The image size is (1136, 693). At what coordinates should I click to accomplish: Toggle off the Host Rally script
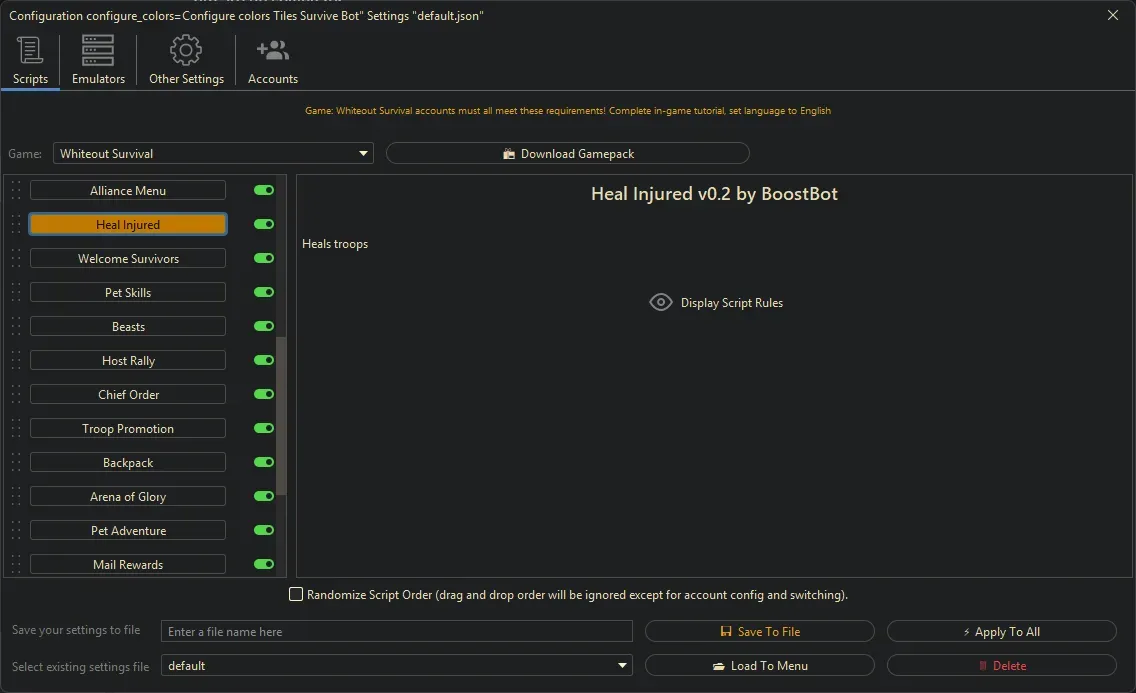tap(264, 361)
